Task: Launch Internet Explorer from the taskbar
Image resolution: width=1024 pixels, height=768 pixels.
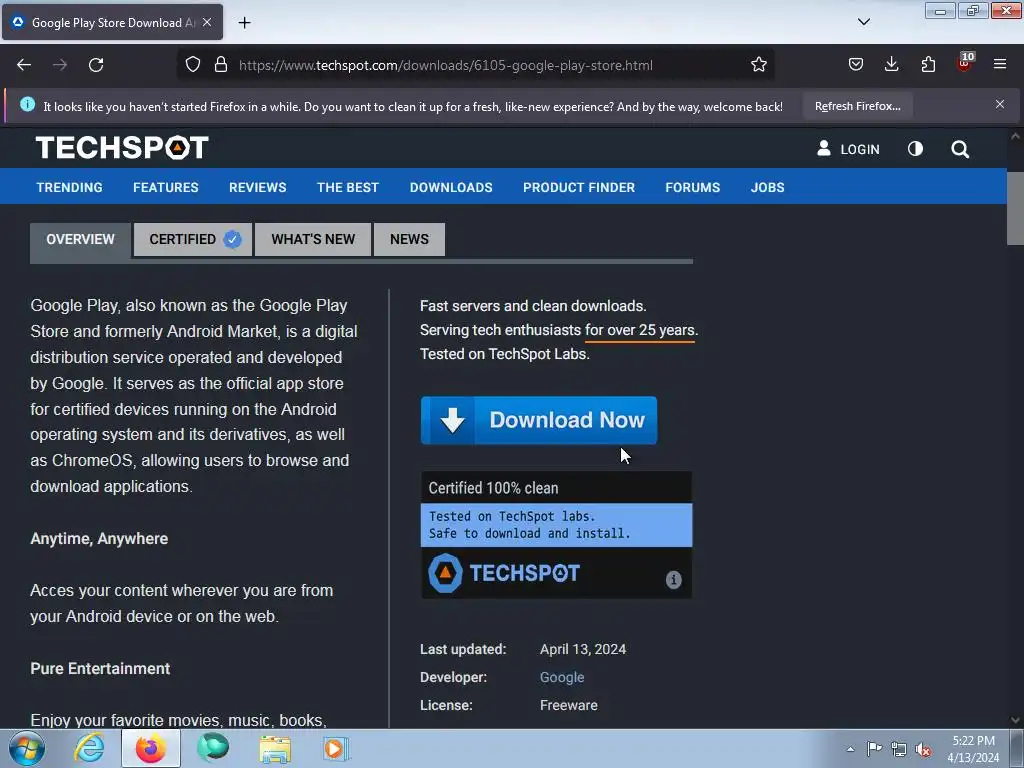Action: pos(89,748)
